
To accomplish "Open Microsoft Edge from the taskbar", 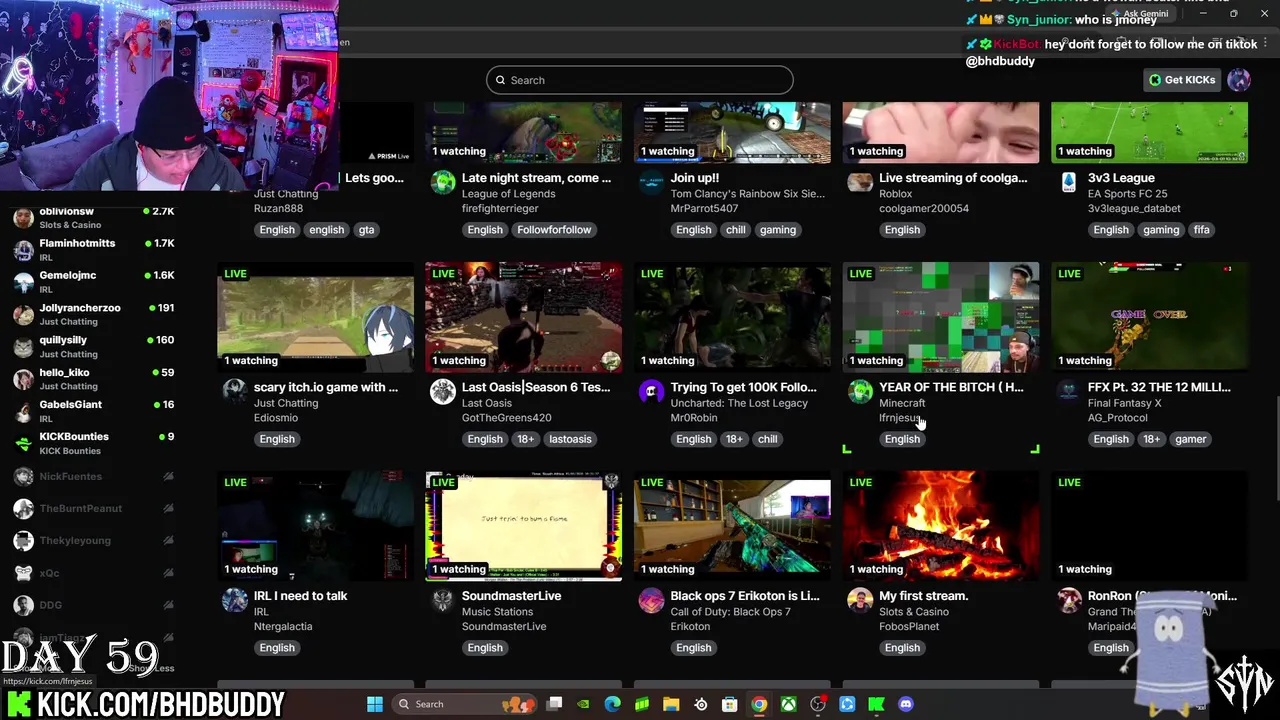I will coord(613,704).
